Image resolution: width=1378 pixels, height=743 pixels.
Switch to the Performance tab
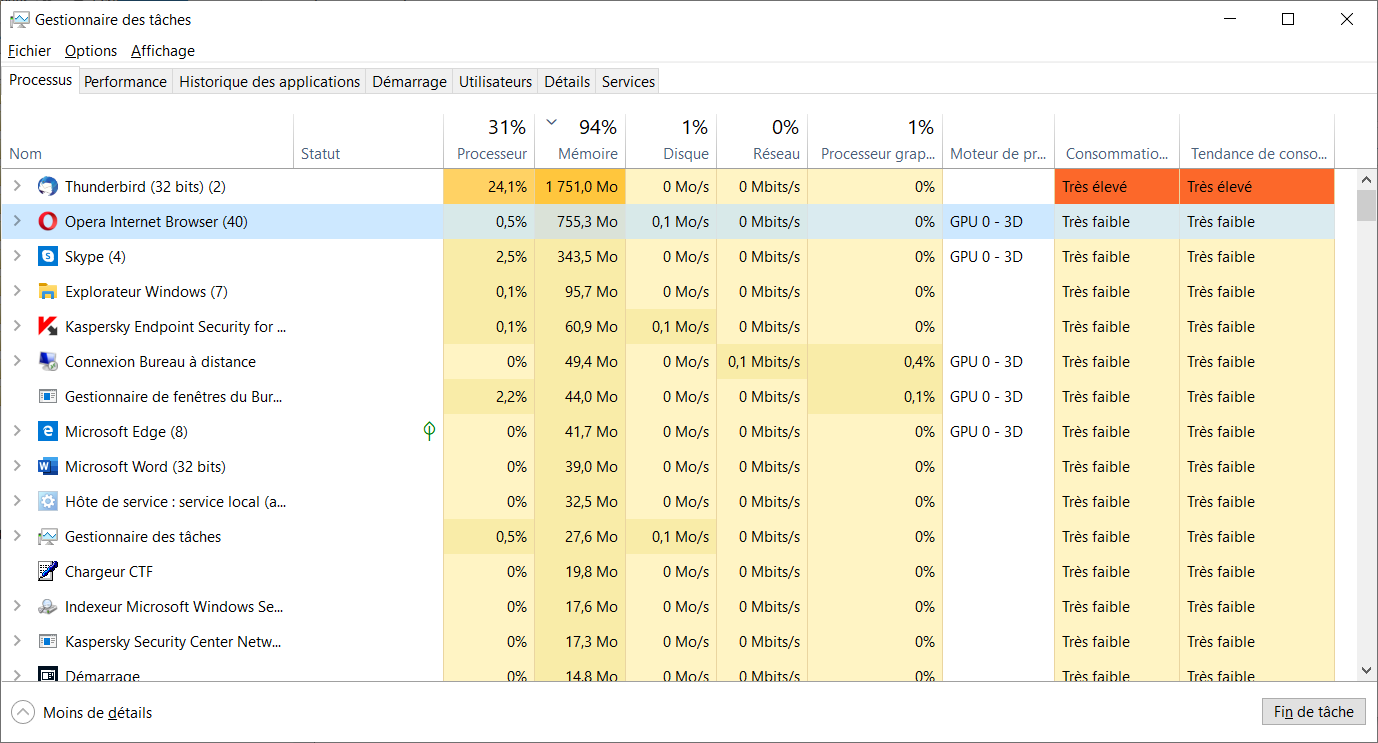pos(125,82)
